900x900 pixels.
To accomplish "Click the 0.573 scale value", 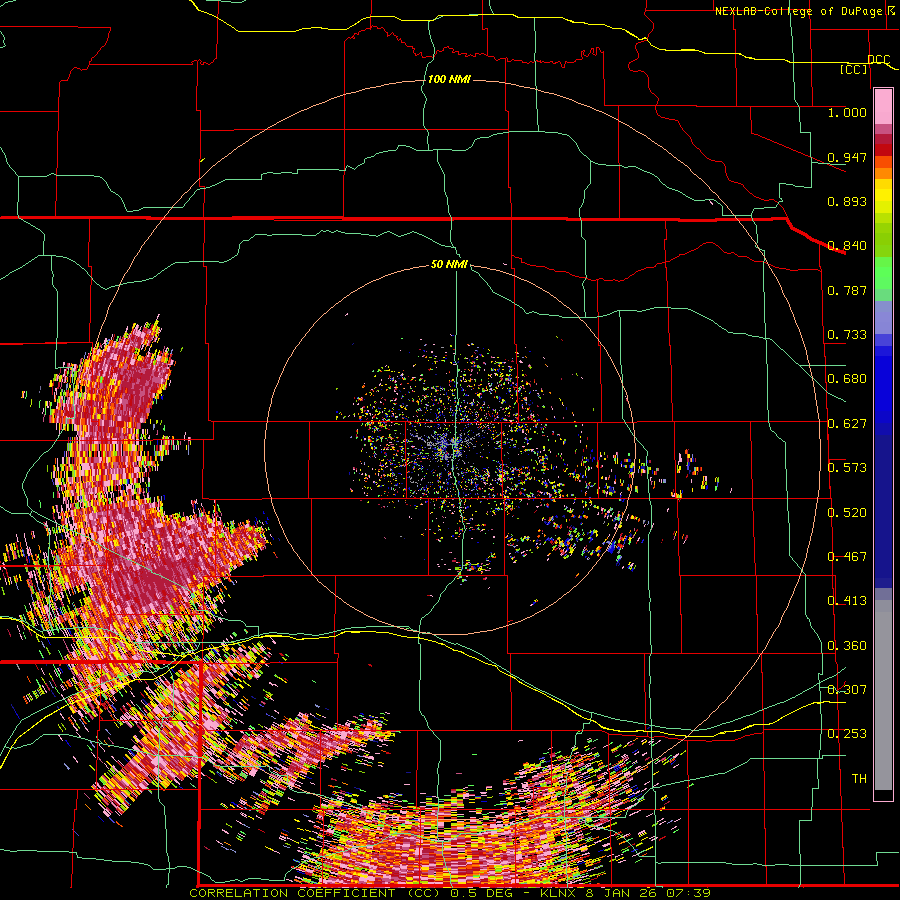I will pos(847,468).
